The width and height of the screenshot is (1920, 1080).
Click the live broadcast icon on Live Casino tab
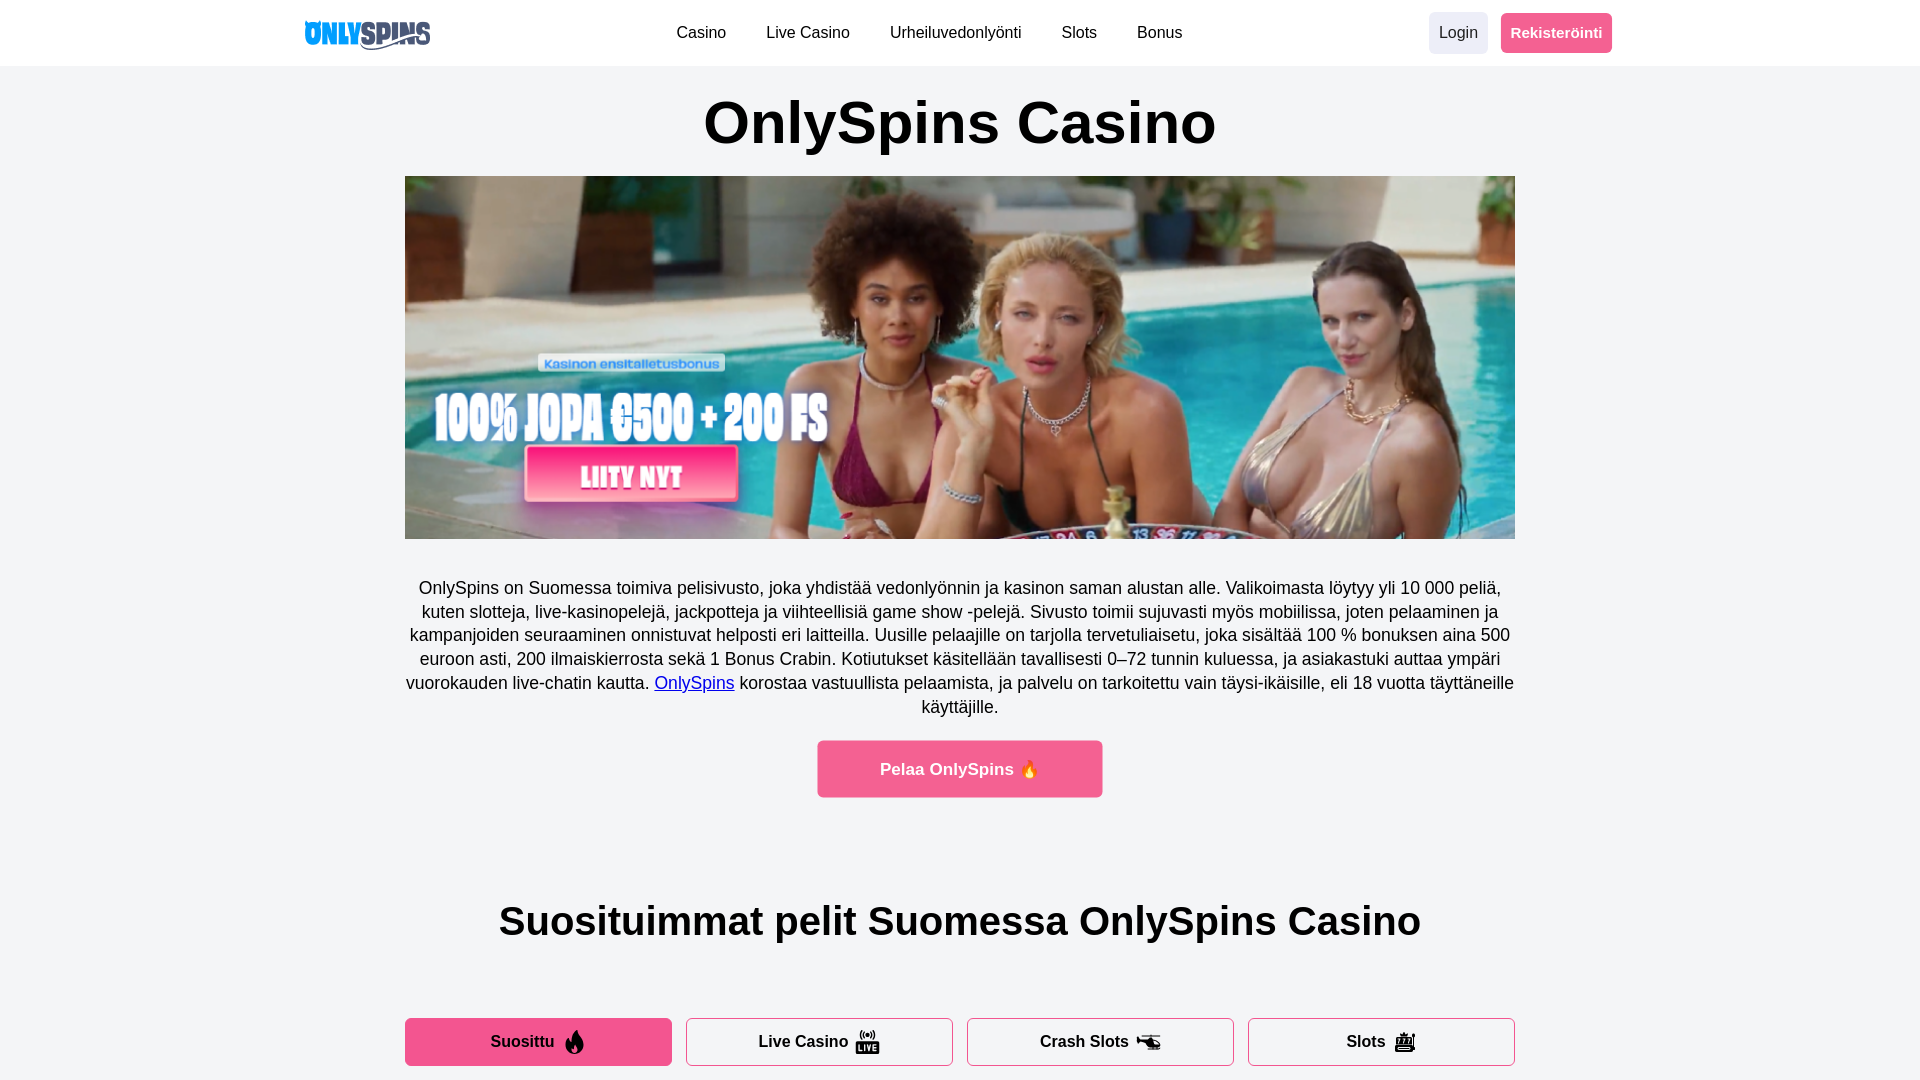tap(867, 1042)
